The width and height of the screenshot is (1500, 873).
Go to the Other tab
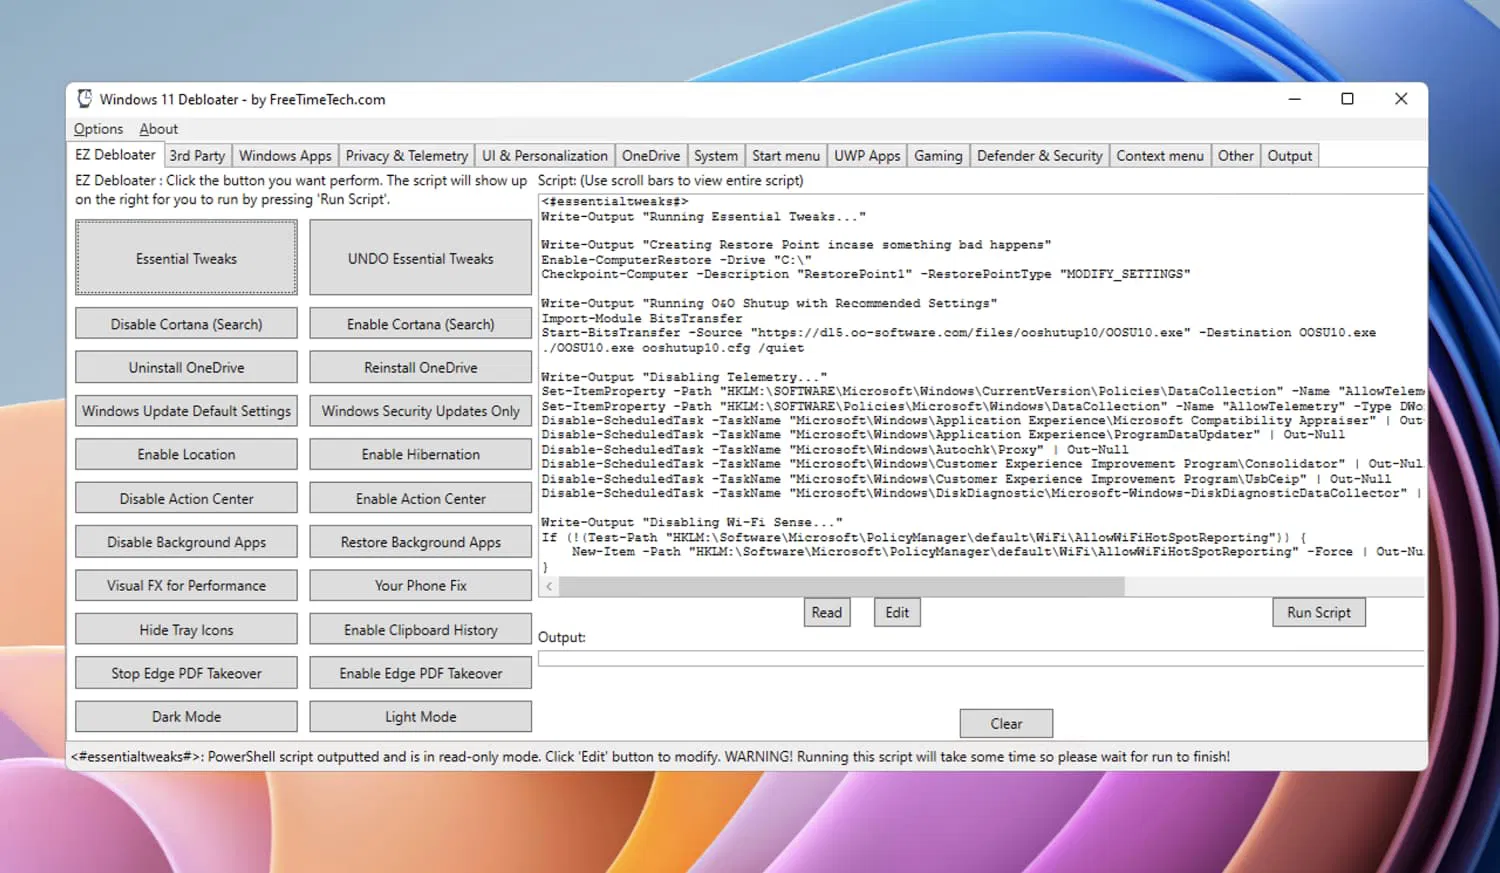click(1236, 156)
